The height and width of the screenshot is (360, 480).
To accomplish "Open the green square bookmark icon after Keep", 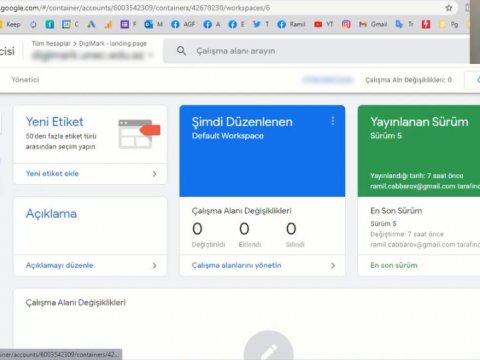I will point(50,24).
